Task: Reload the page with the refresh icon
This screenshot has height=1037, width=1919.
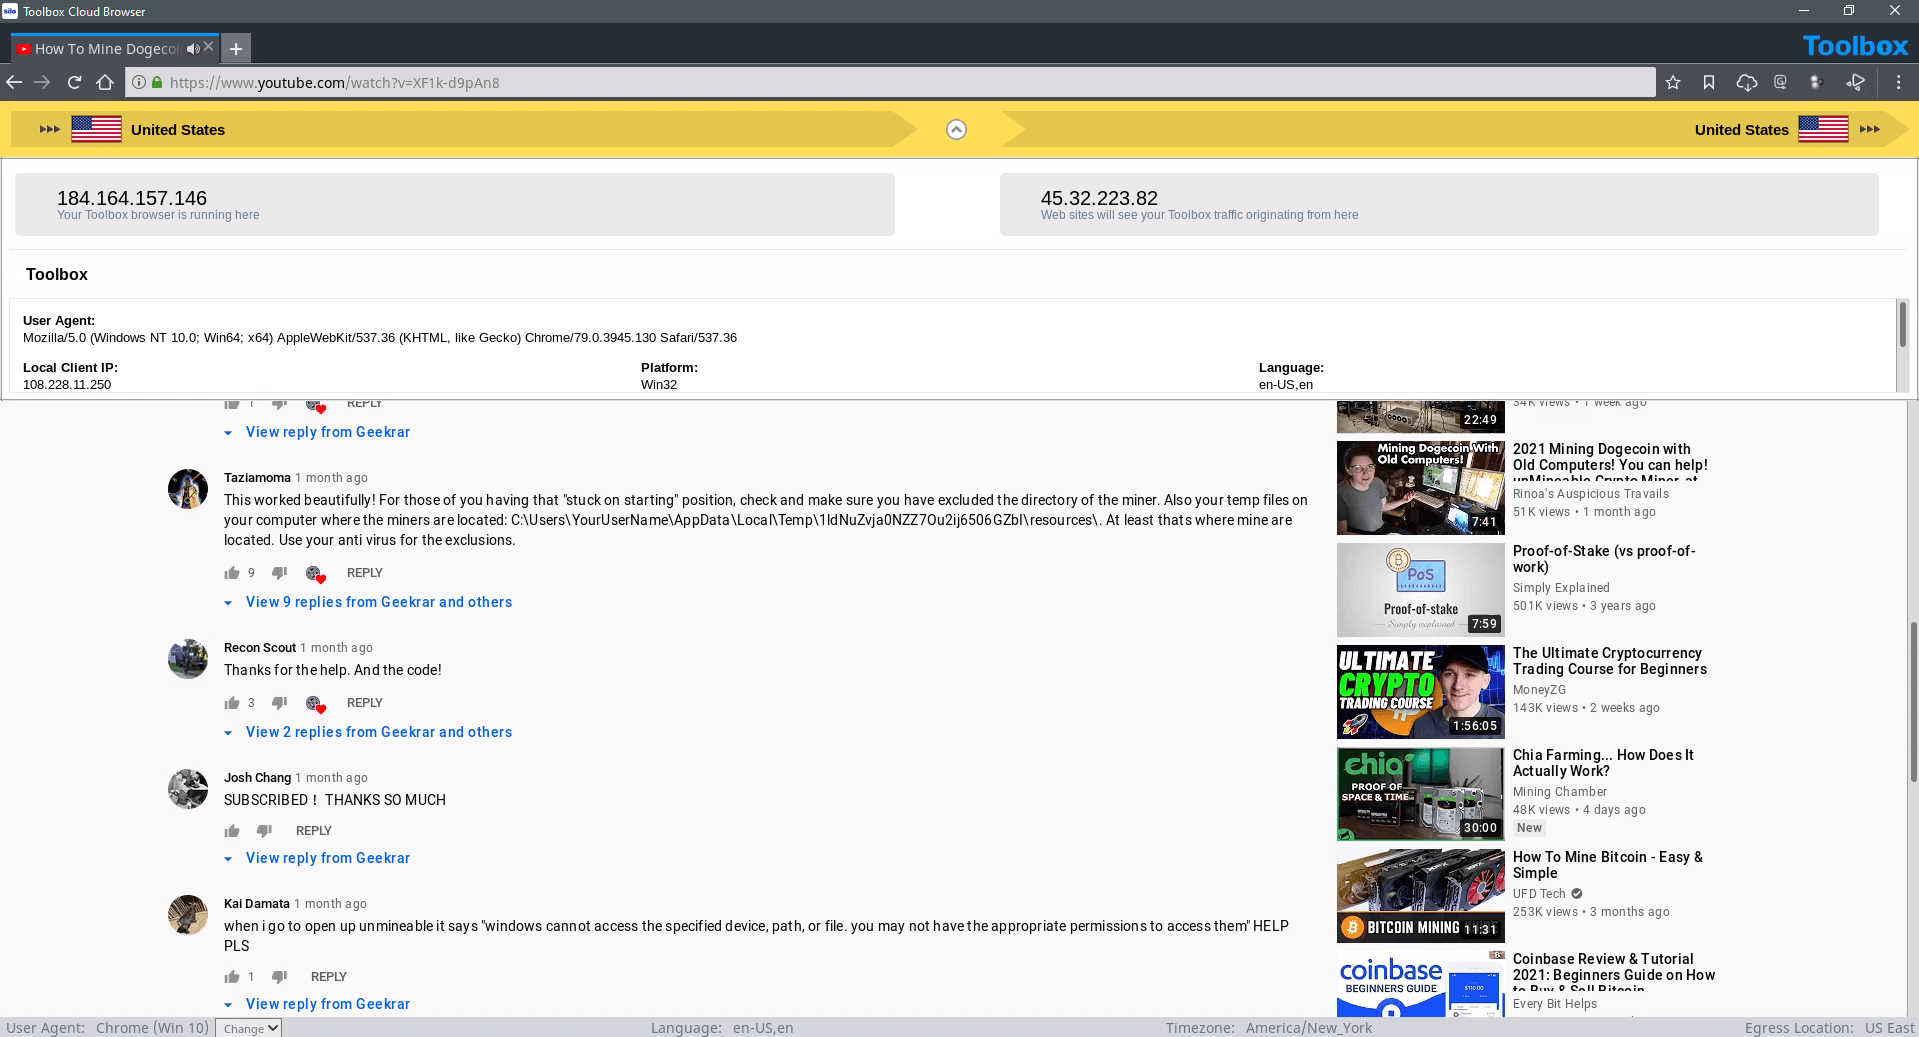Action: [x=74, y=83]
